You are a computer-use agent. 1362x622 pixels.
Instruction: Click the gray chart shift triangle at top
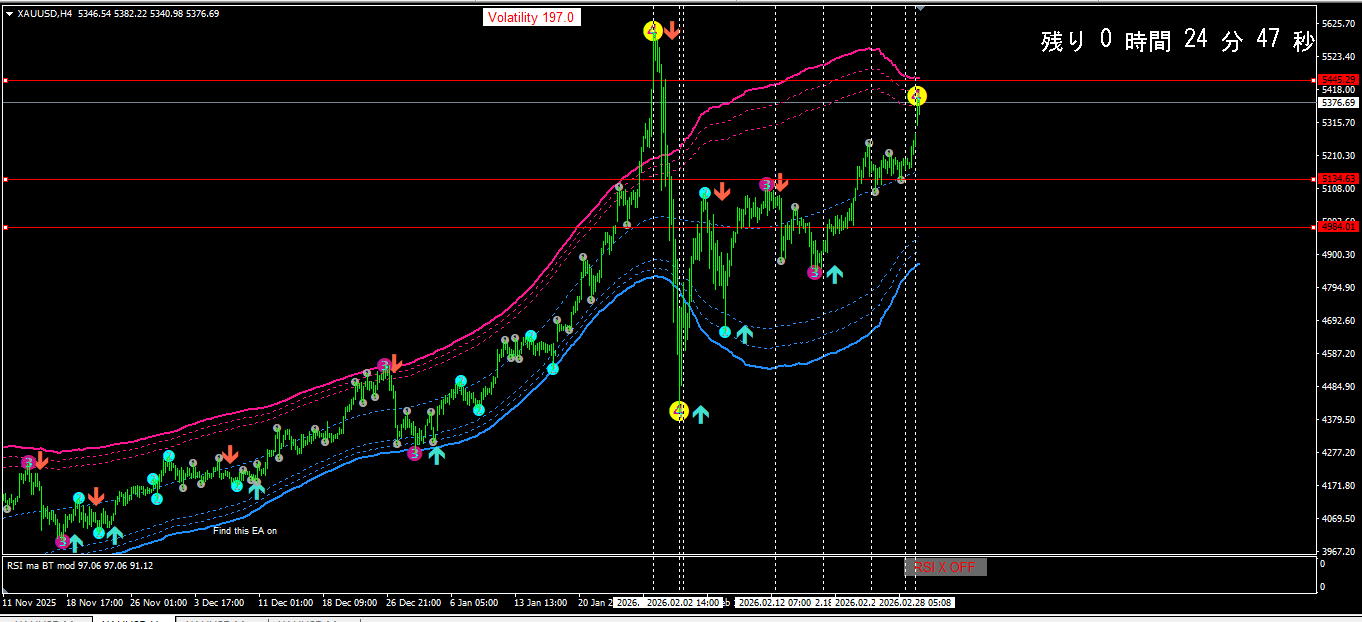click(920, 7)
